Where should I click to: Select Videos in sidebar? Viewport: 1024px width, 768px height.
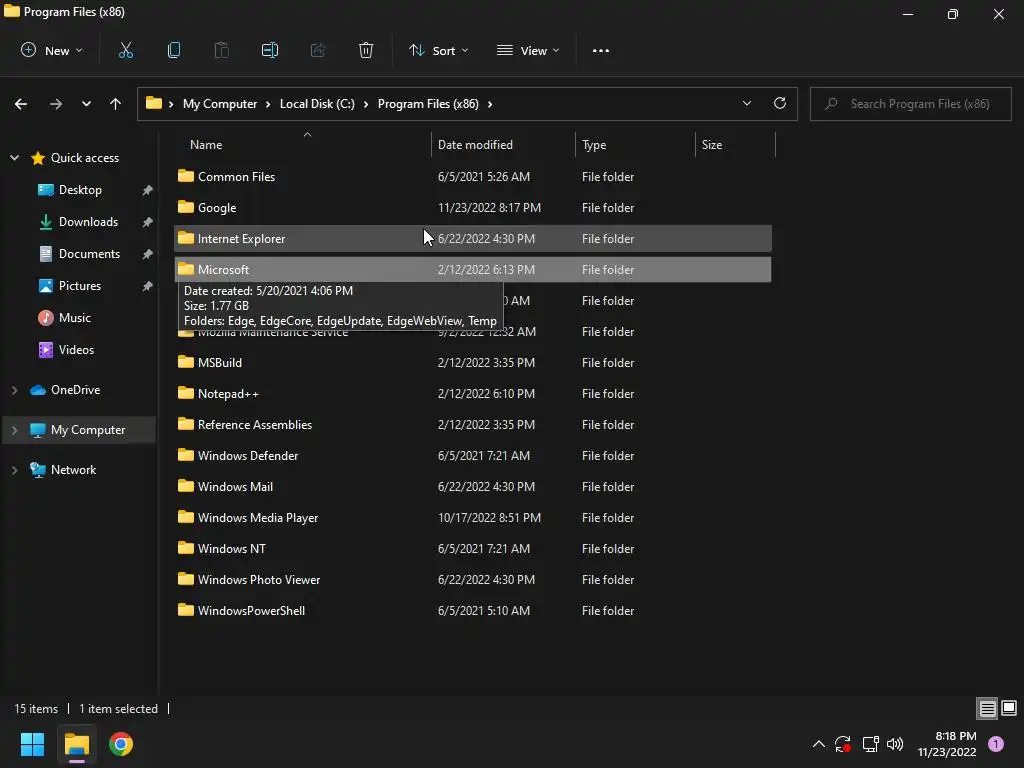click(76, 349)
